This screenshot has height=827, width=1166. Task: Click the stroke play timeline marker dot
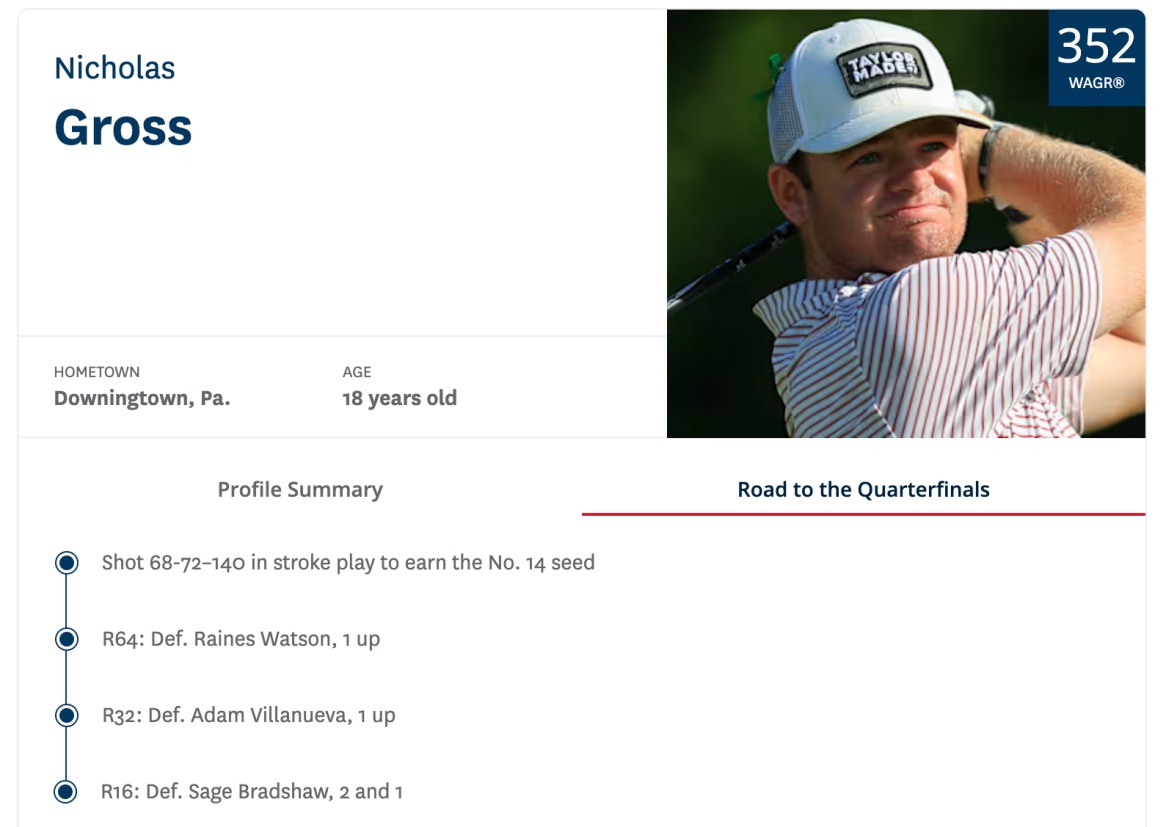point(66,563)
